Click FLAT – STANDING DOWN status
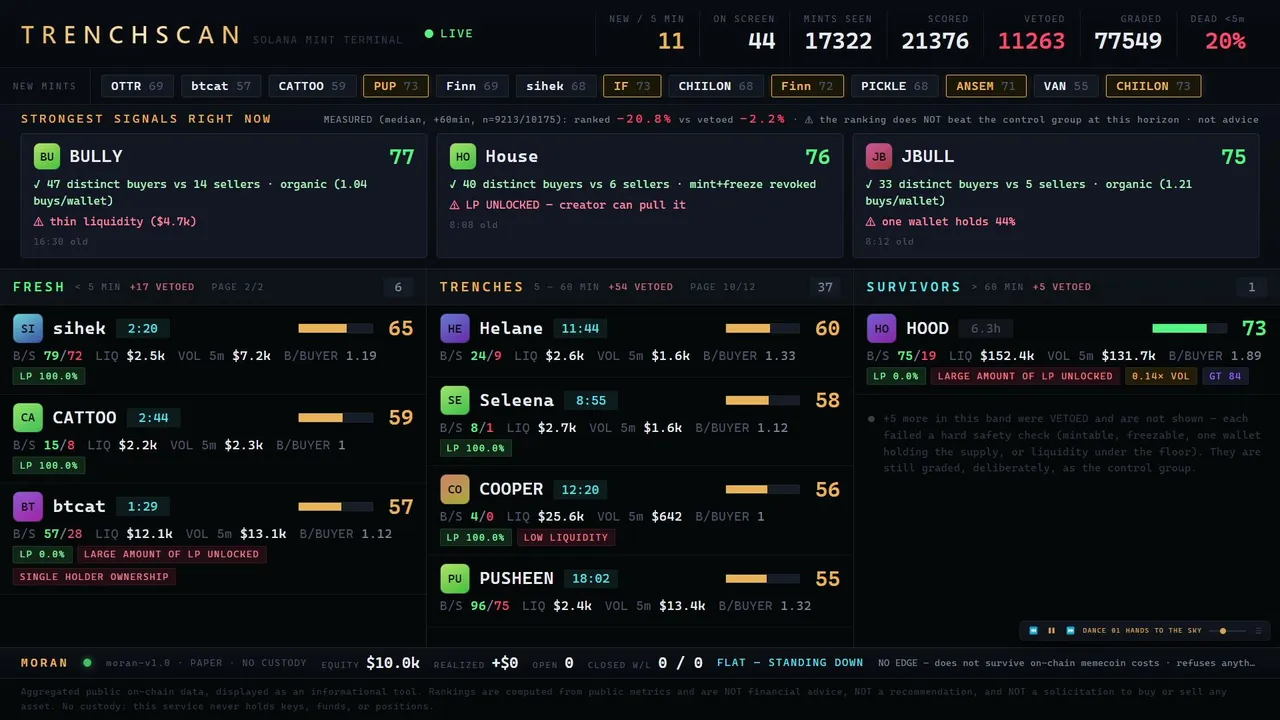Screen dimensions: 1280x720 click(790, 662)
